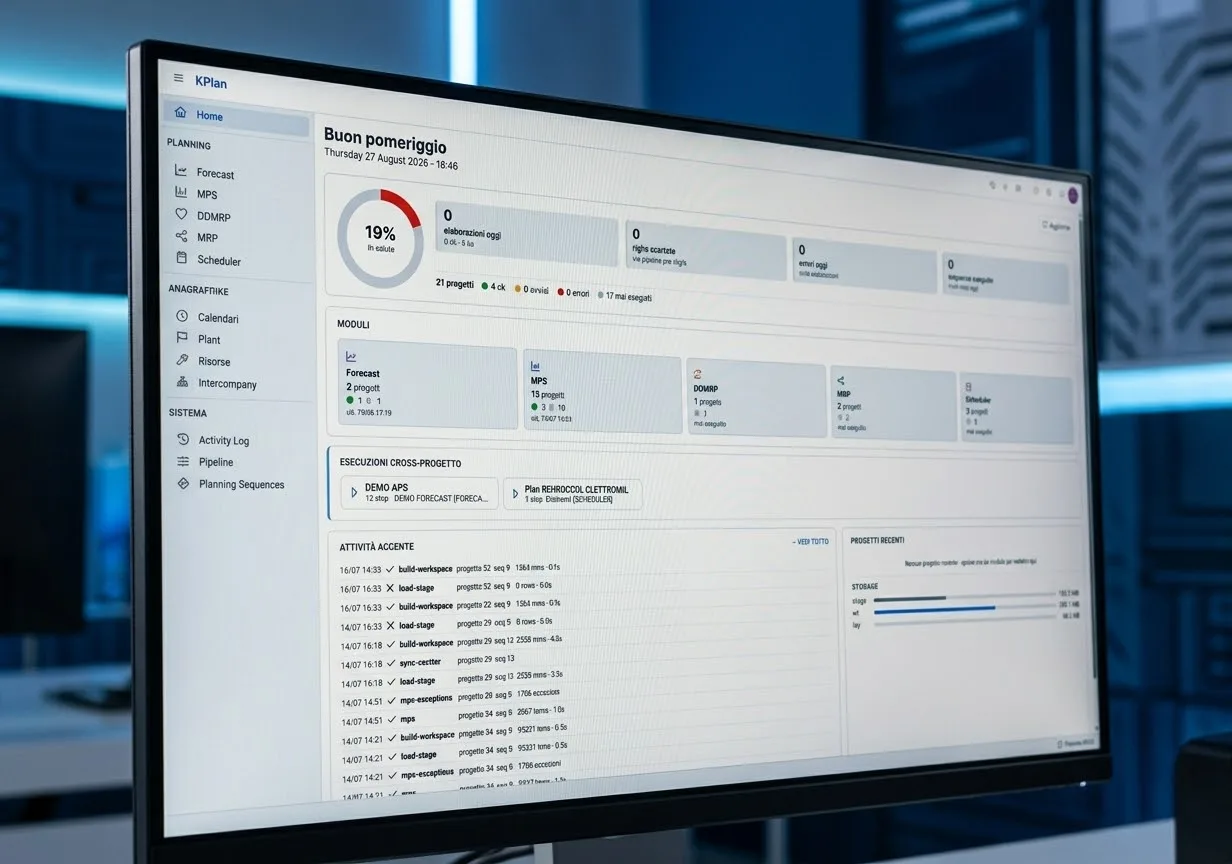Click the MRP module card share icon
The height and width of the screenshot is (864, 1232).
pos(841,380)
